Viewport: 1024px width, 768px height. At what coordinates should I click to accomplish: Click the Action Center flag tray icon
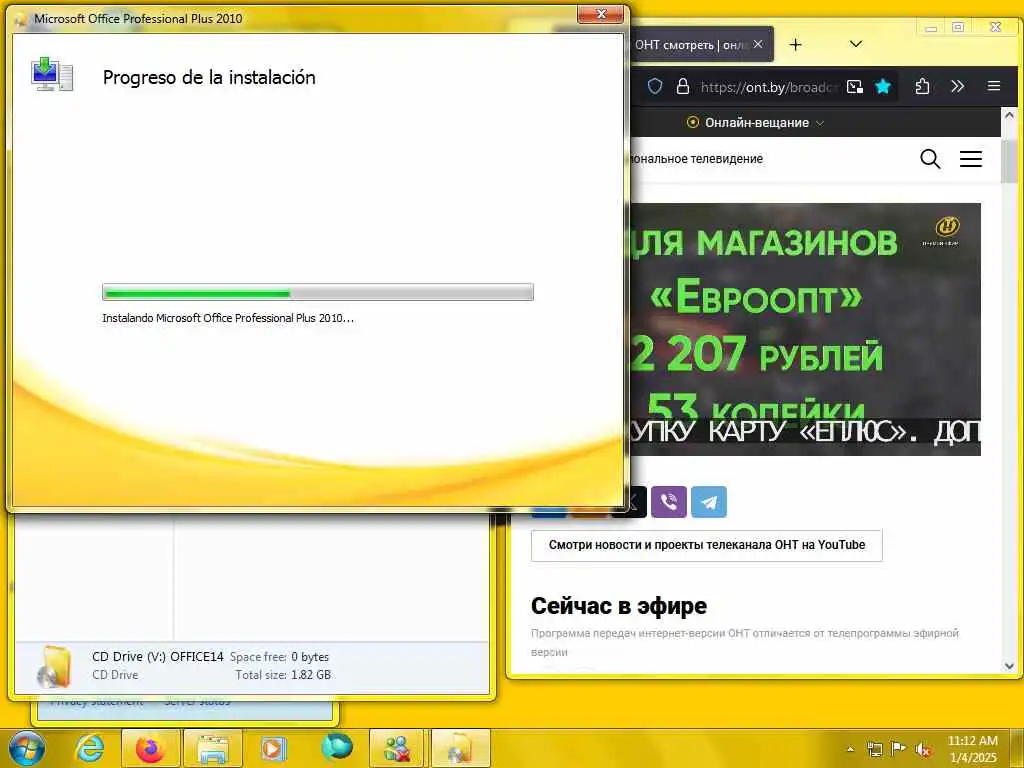[x=898, y=749]
